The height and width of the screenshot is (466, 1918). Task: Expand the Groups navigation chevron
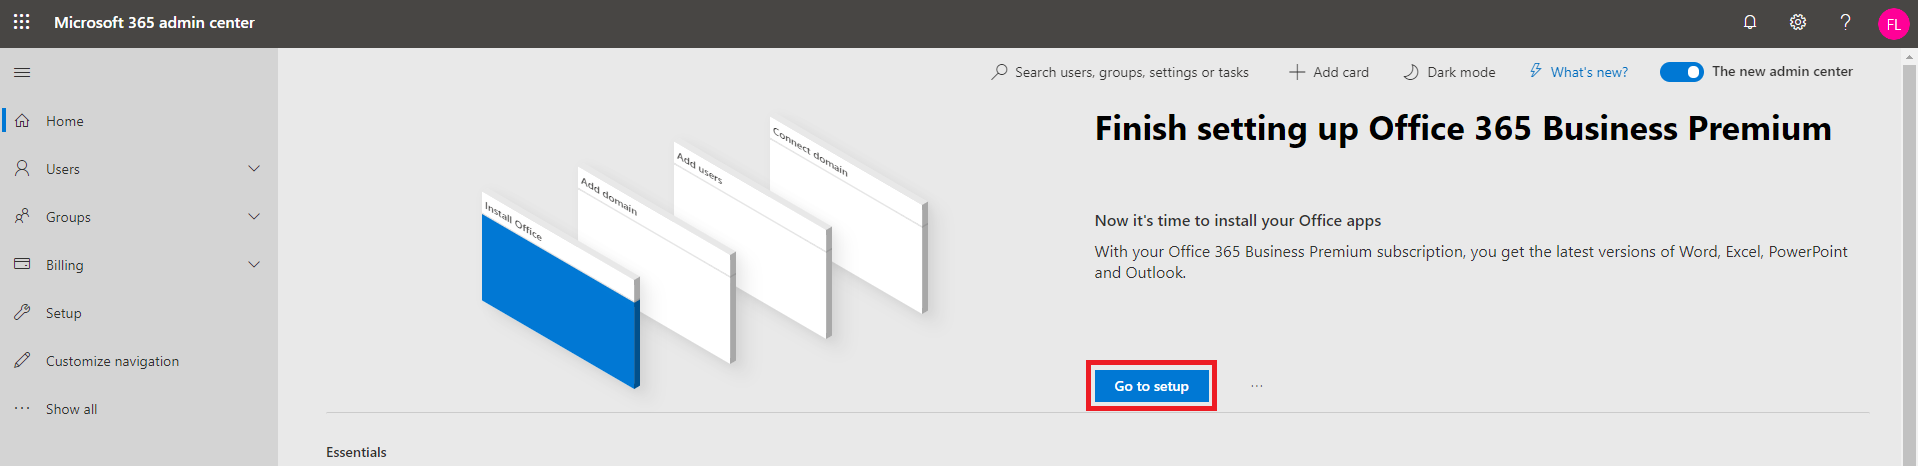(254, 216)
